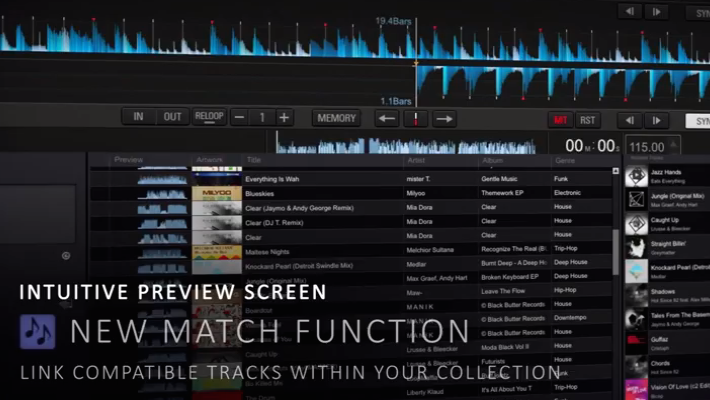Viewport: 710px width, 400px height.
Task: Click lower deck step backward icon
Action: point(629,120)
